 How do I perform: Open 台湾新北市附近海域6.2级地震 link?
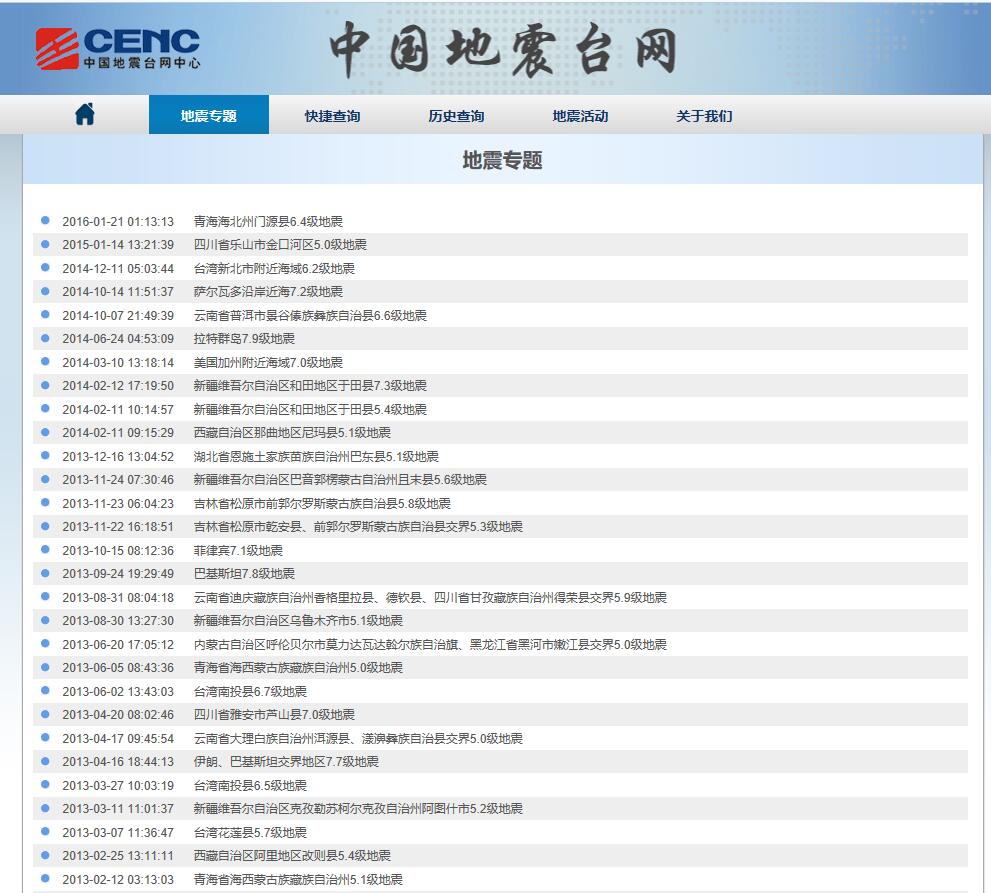point(274,269)
